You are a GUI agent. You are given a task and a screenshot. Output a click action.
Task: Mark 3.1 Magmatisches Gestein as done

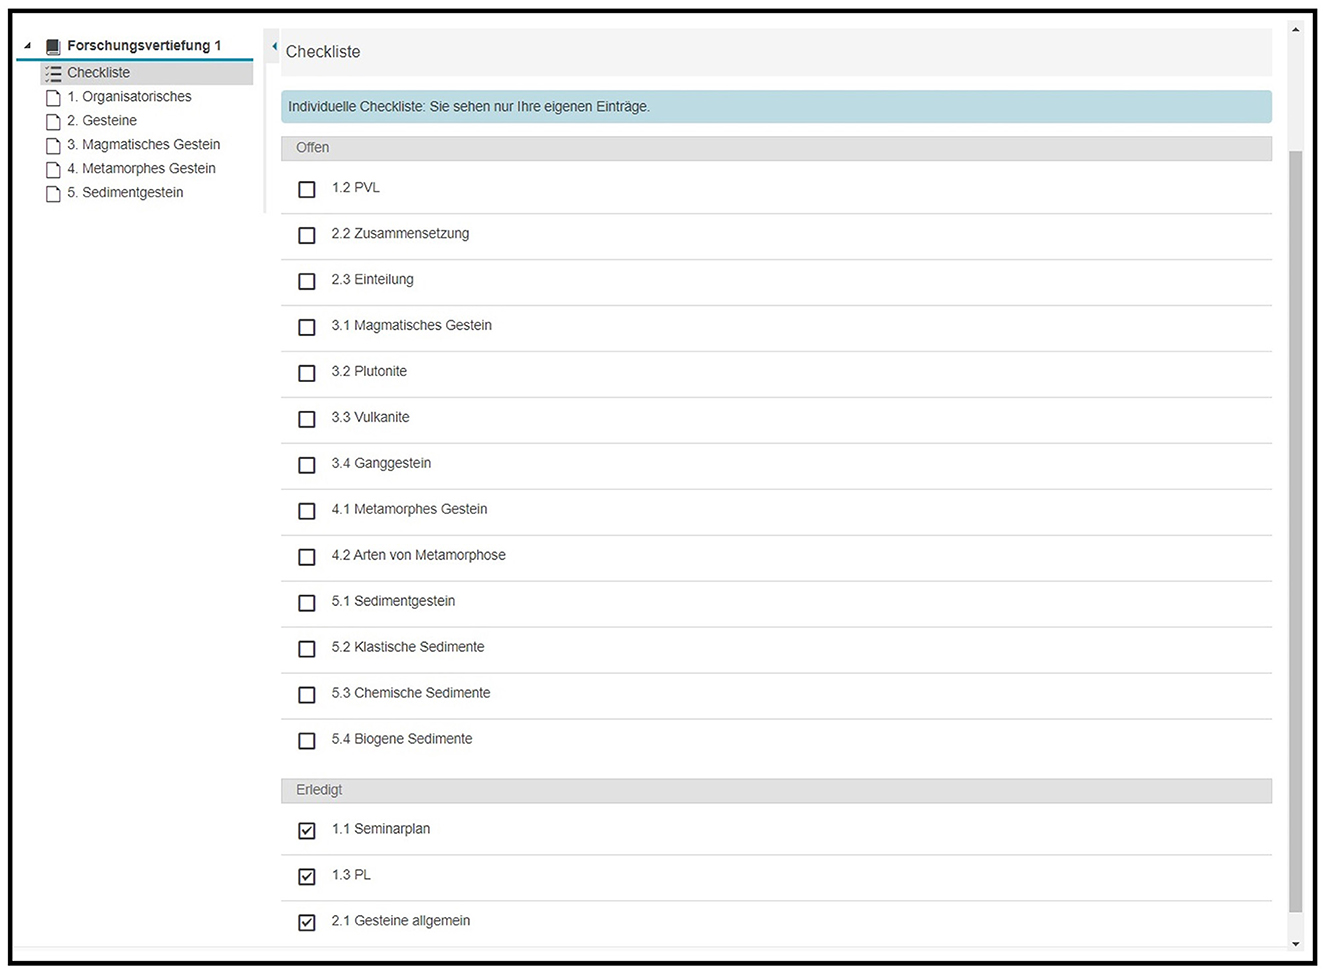coord(307,327)
